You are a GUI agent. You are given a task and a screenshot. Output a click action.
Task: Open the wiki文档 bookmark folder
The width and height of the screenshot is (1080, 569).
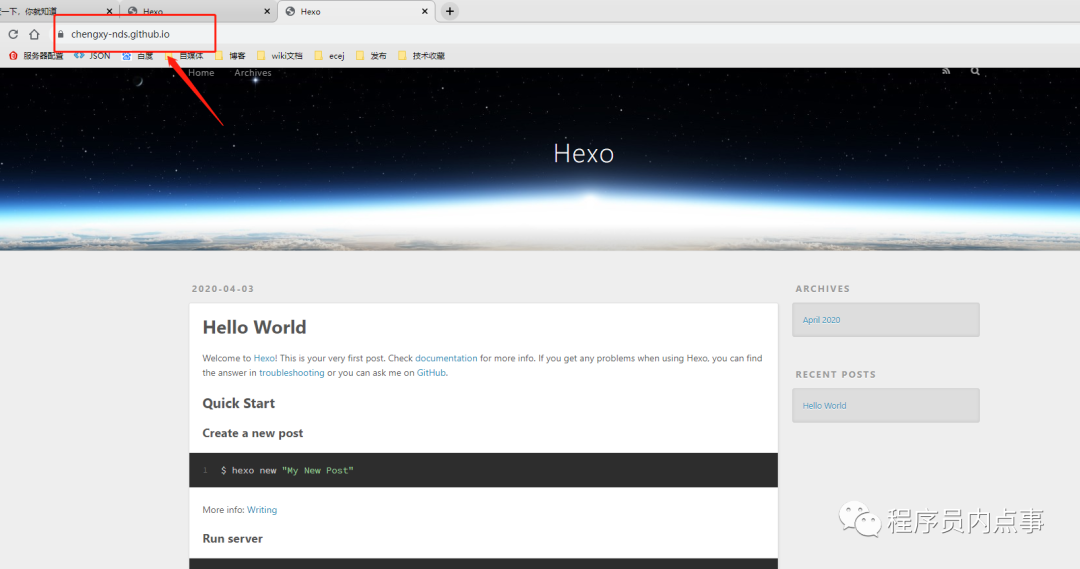coord(280,56)
